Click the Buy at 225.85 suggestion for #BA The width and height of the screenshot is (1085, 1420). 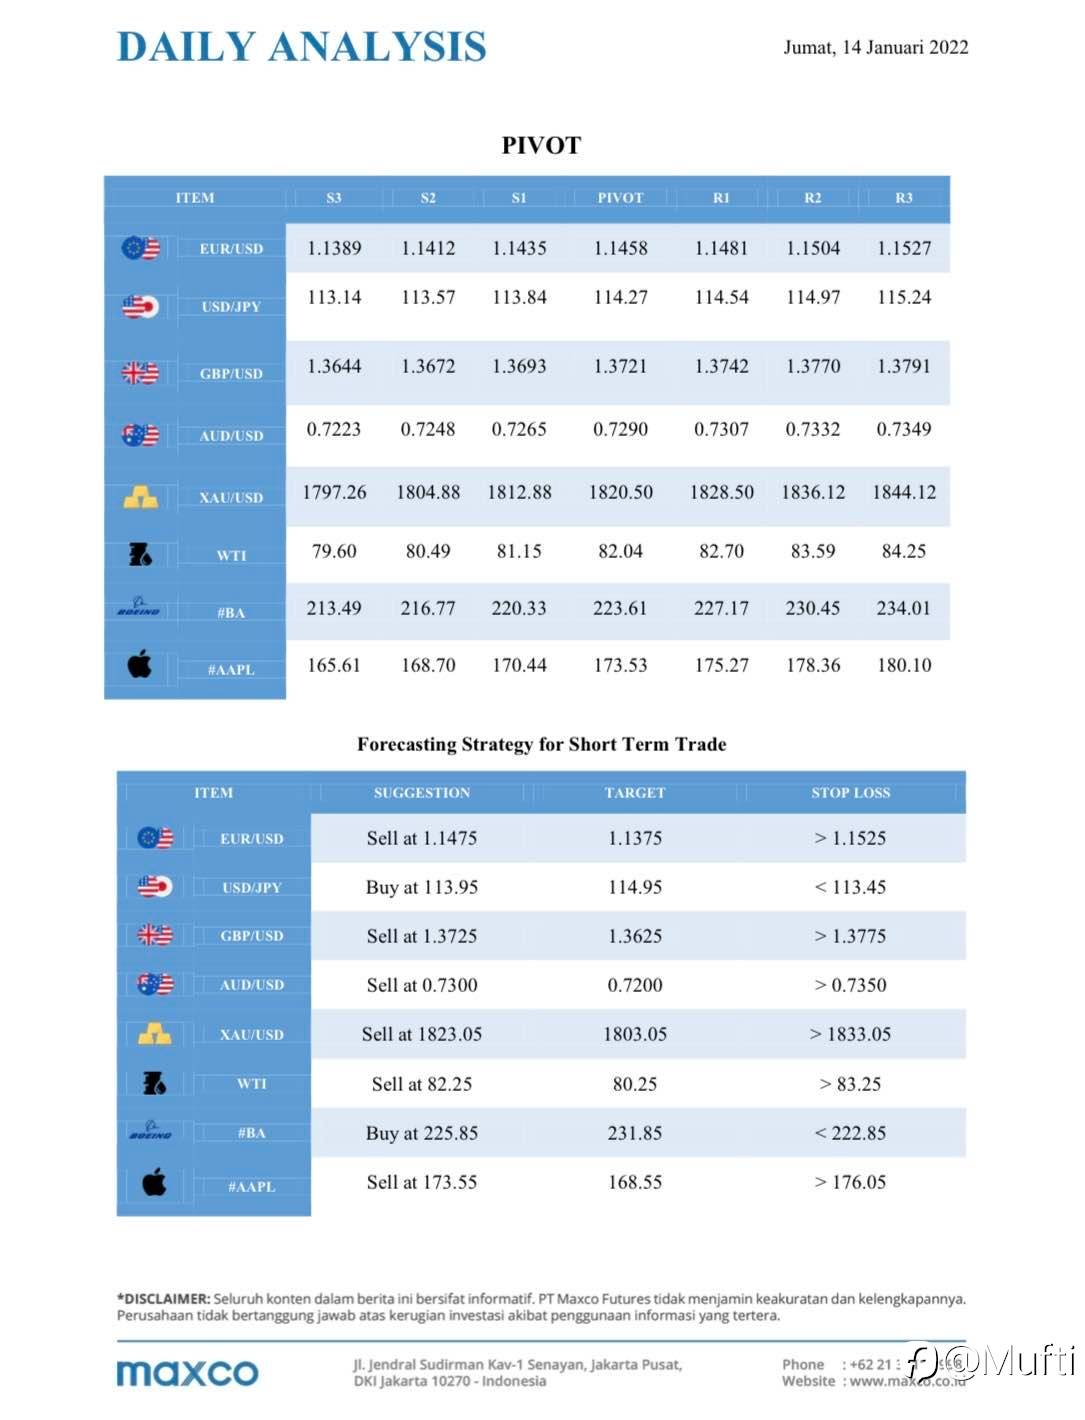[422, 1133]
